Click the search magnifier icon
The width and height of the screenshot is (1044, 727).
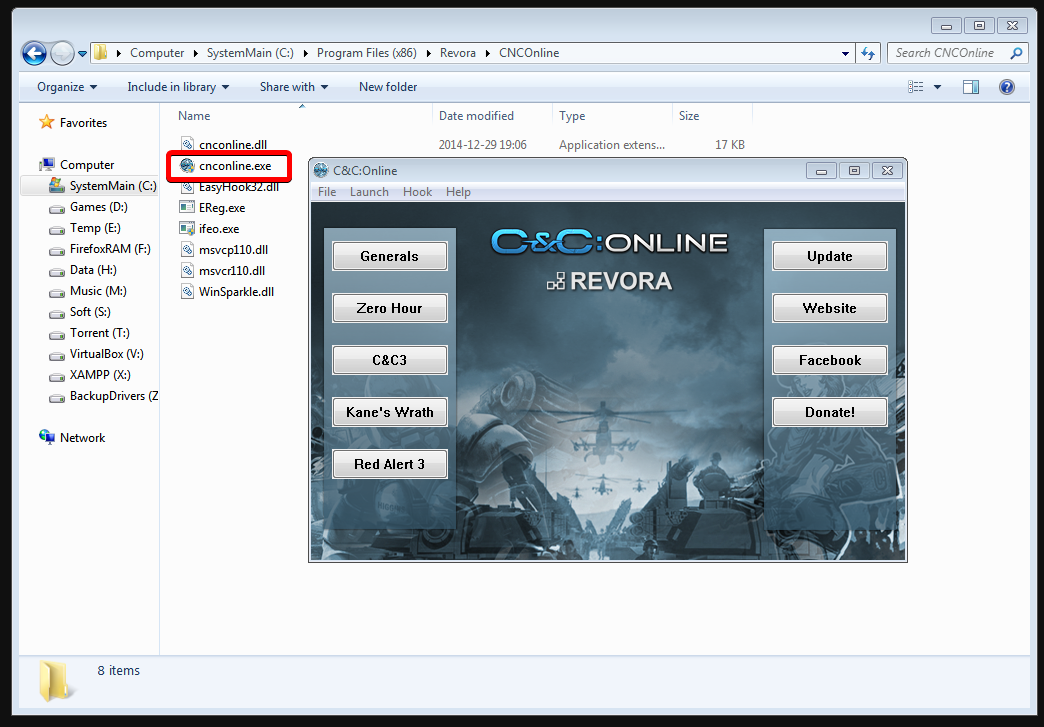pyautogui.click(x=1016, y=53)
